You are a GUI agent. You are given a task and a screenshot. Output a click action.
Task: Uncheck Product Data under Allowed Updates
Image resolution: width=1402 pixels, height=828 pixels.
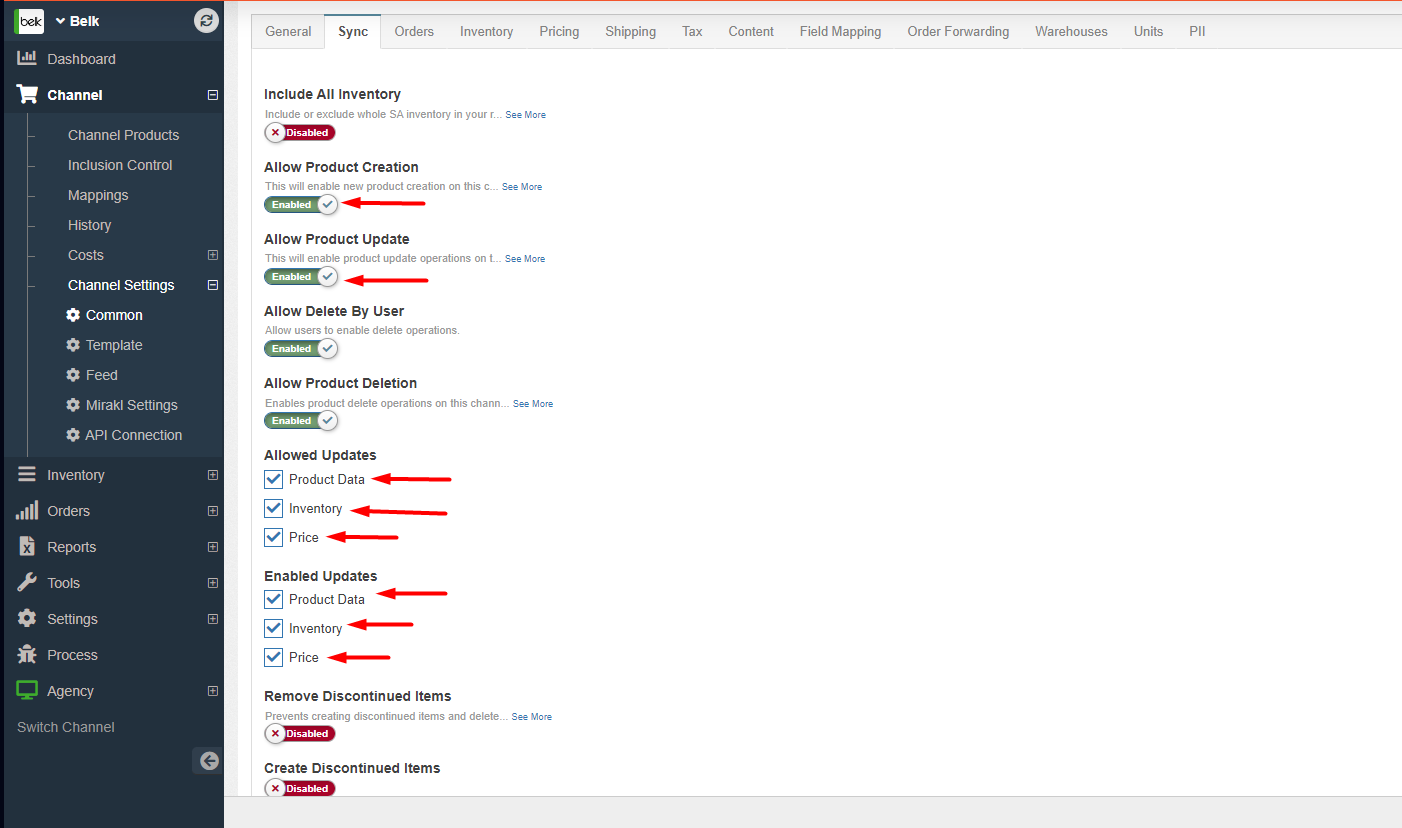(x=274, y=479)
